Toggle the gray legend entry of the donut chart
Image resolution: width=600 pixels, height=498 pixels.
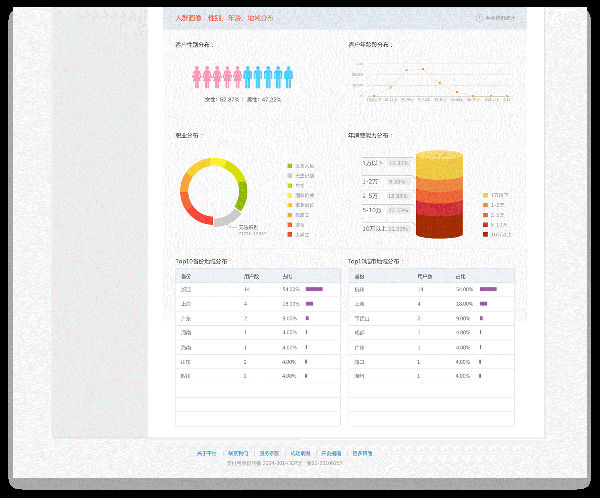[x=299, y=176]
